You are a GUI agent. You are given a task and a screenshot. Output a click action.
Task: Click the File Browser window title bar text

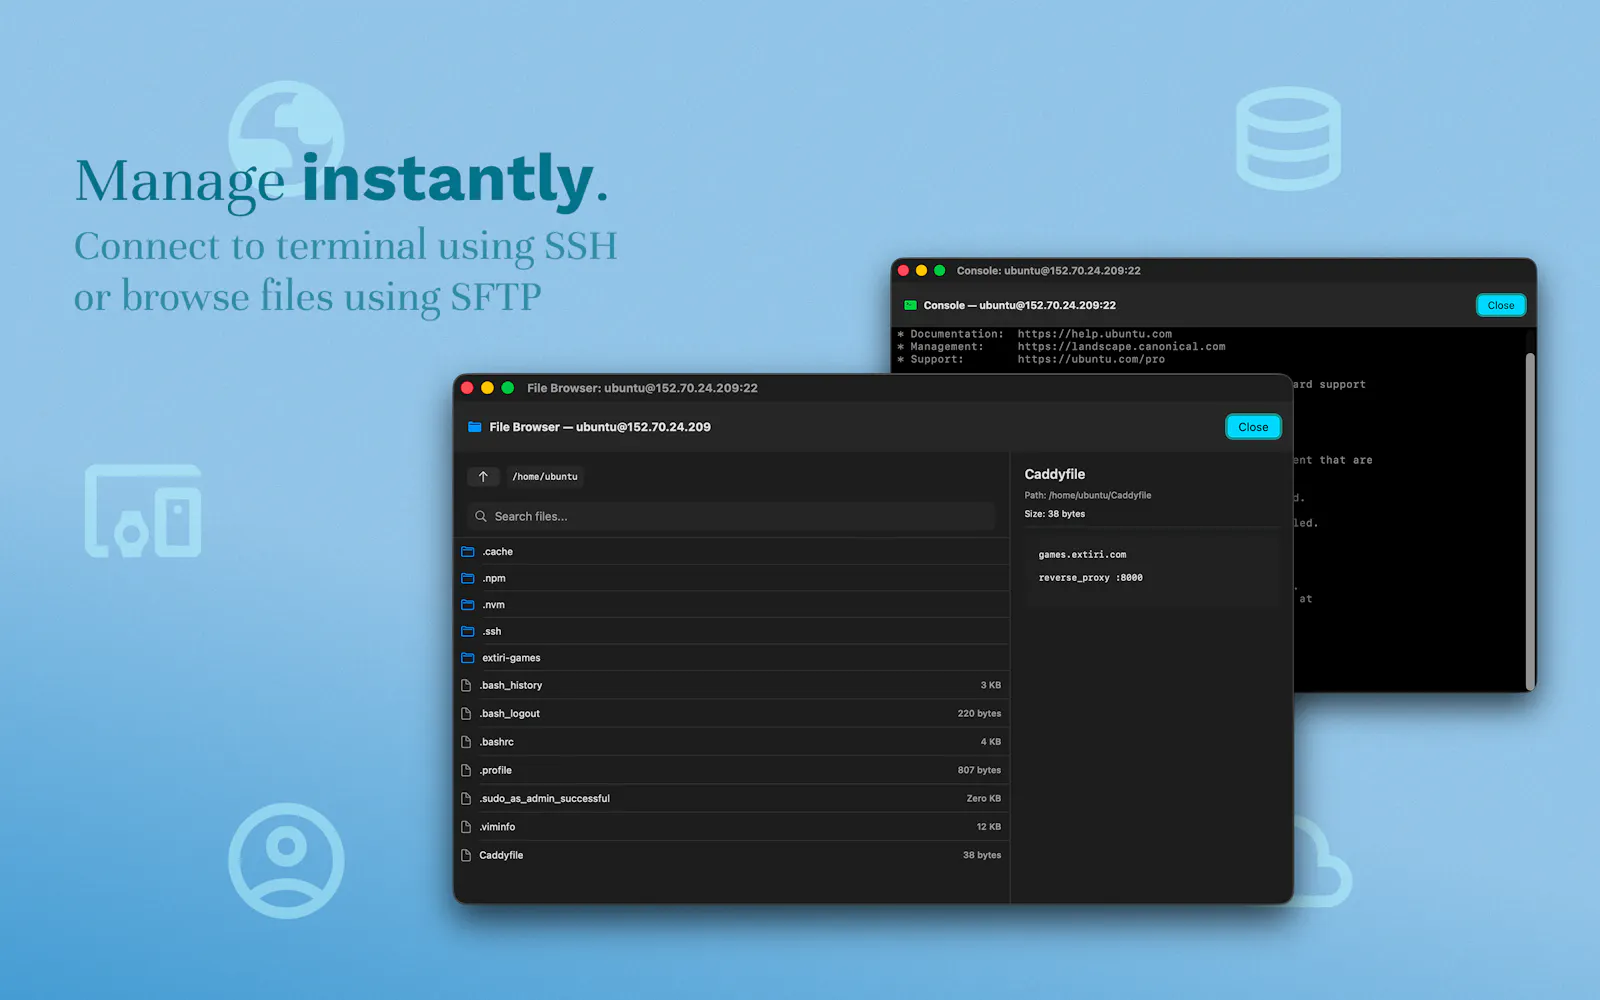click(x=642, y=388)
